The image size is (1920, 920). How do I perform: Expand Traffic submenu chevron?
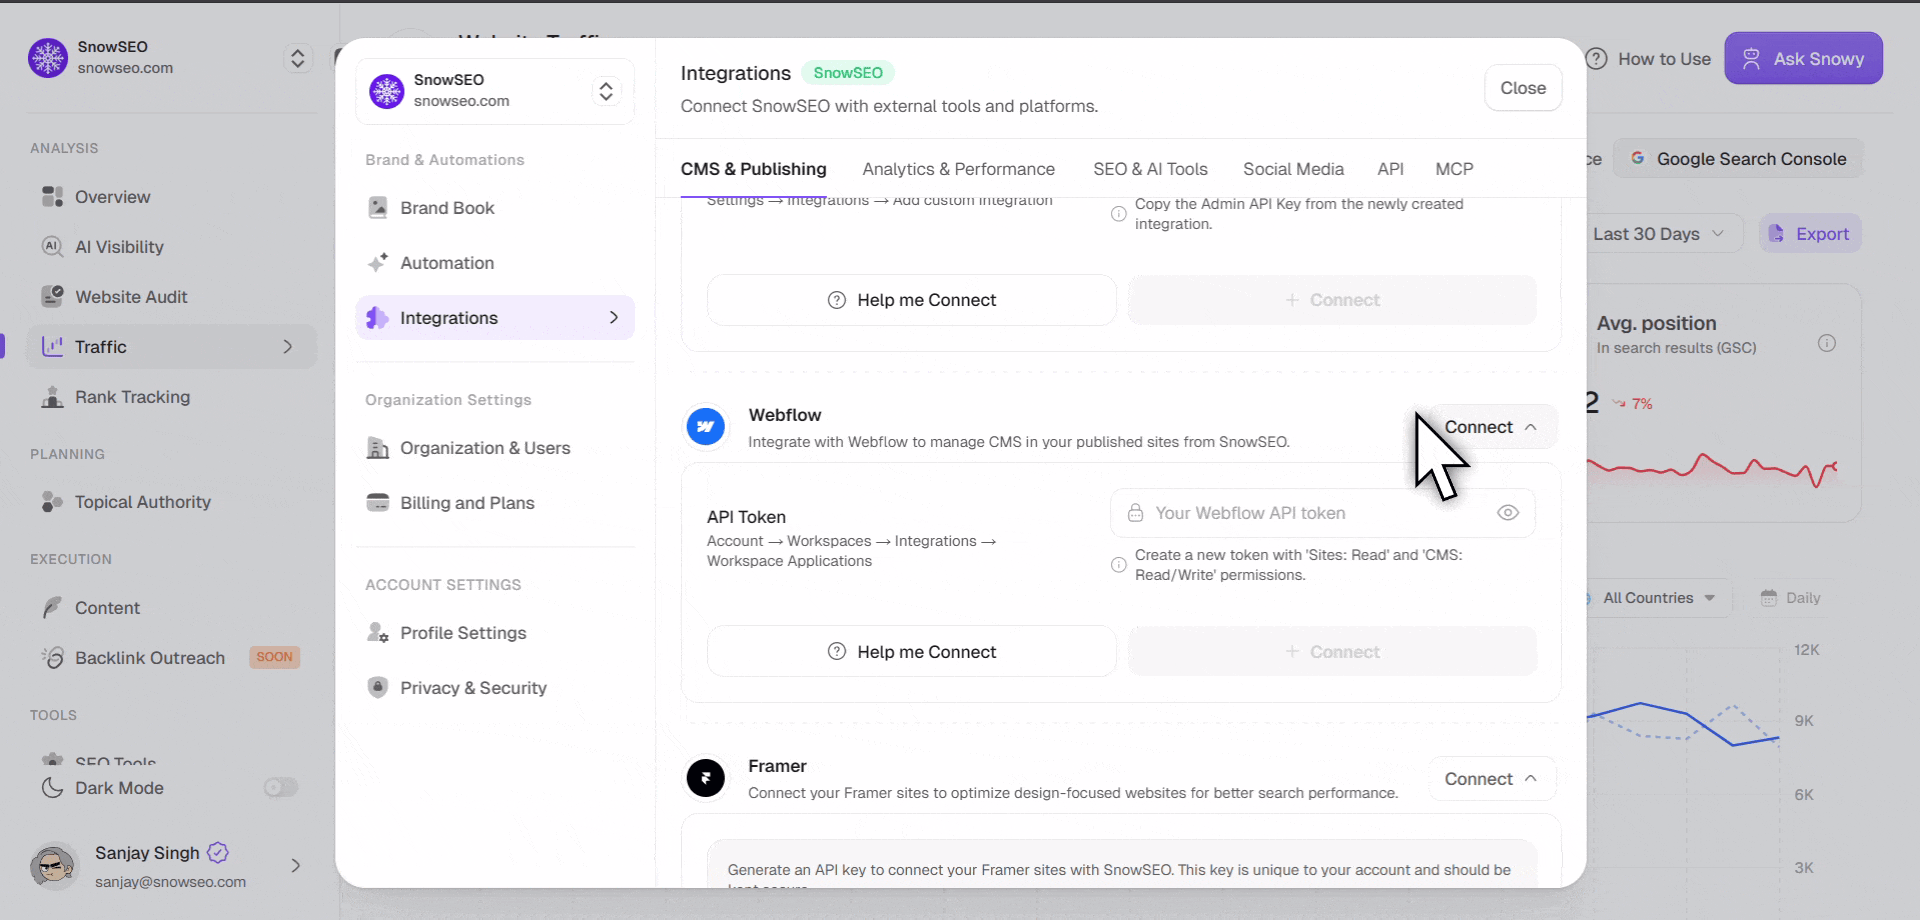click(288, 347)
